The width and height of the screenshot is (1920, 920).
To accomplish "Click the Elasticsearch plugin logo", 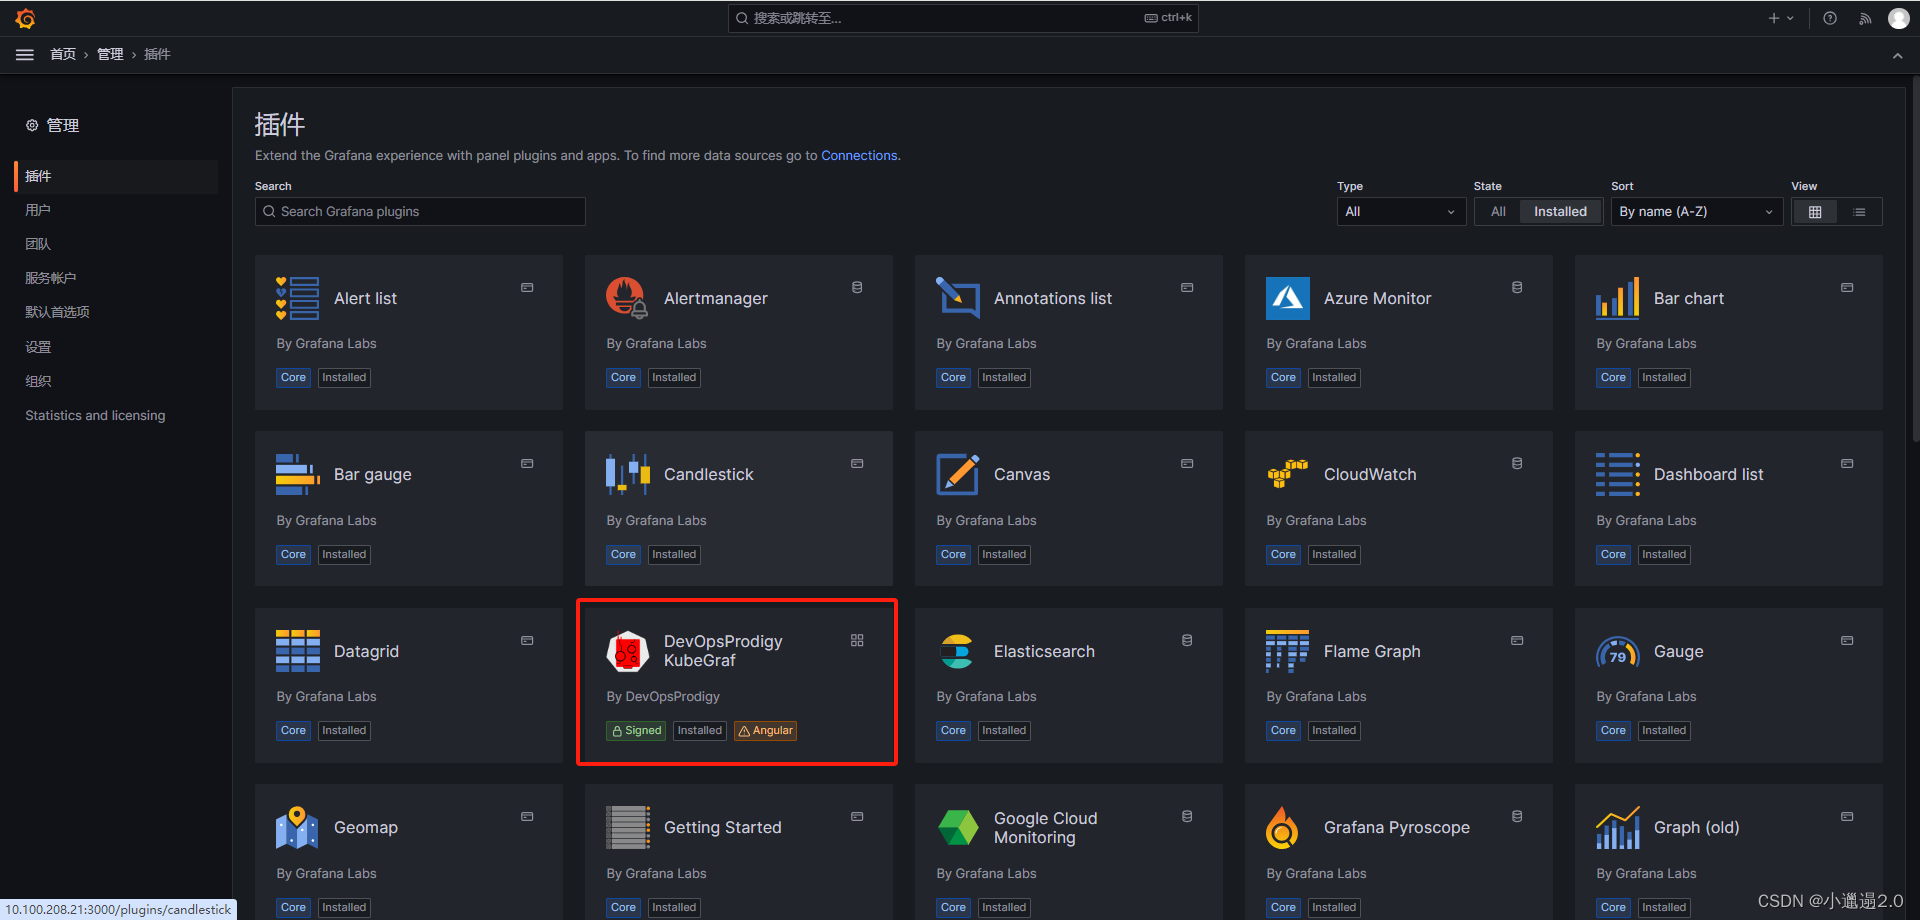I will click(x=958, y=651).
